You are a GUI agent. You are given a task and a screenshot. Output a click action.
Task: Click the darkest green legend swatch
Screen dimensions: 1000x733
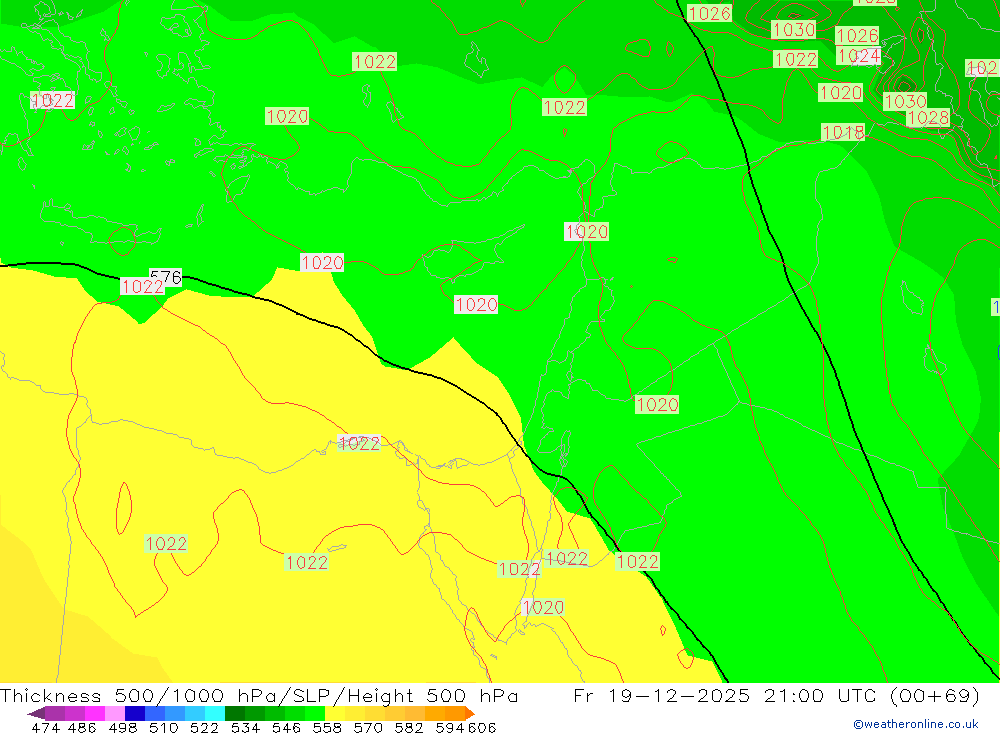235,713
